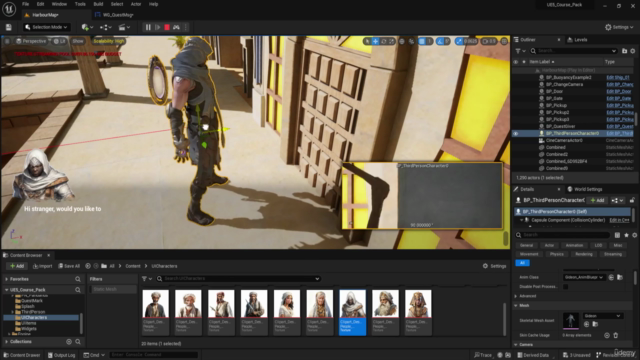
Task: Select CineCameraActor0 in the Outliner
Action: [x=564, y=140]
